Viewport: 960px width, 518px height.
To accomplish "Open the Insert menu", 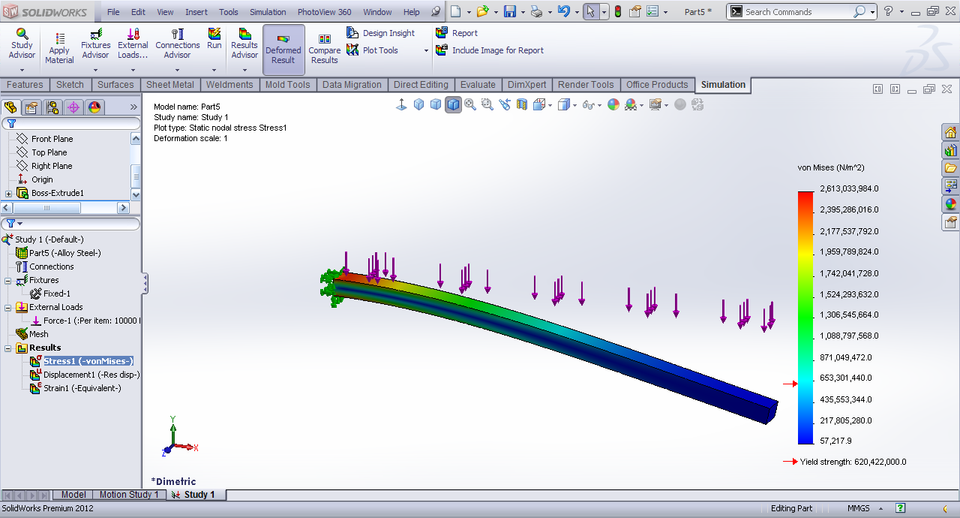I will point(196,12).
